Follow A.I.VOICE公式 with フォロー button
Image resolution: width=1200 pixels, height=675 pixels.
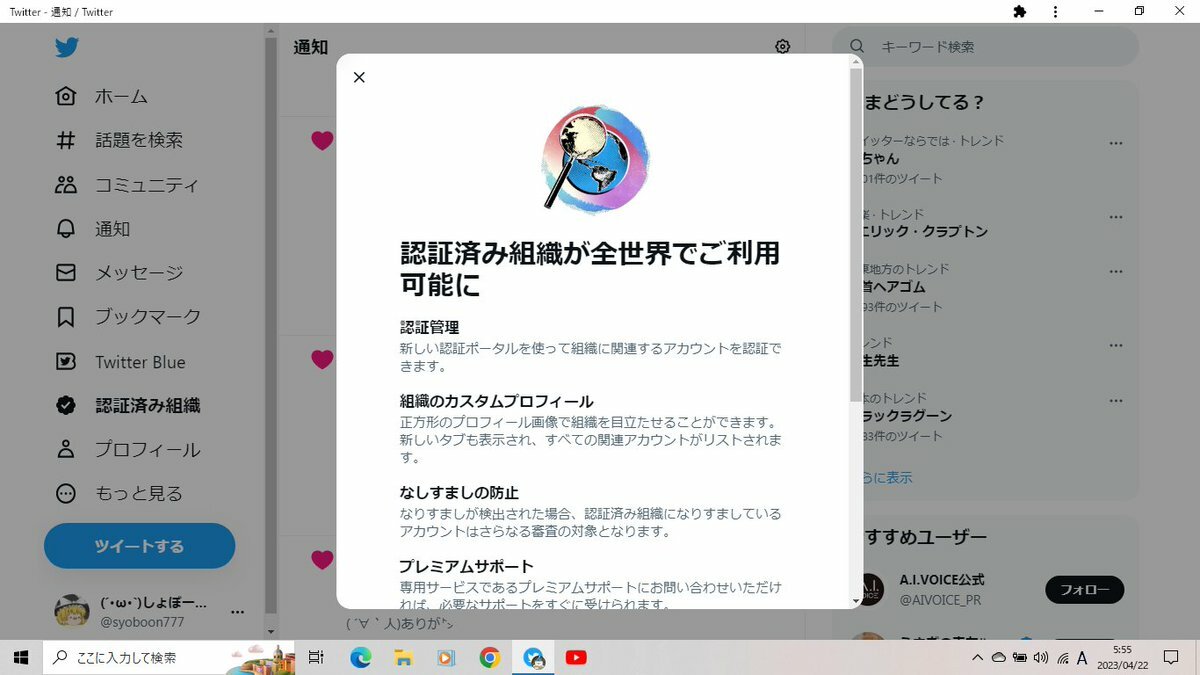pos(1085,590)
